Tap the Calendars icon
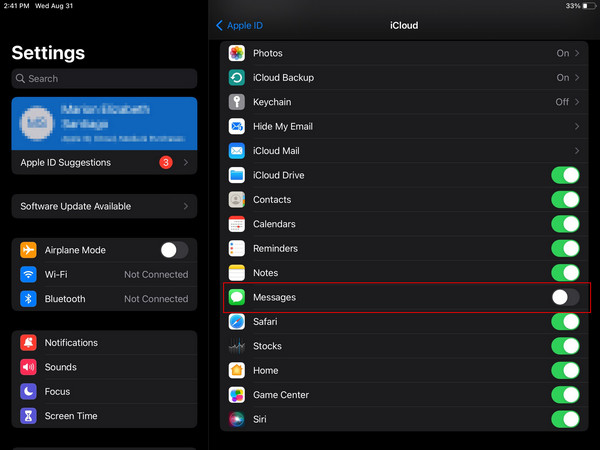This screenshot has height=450, width=600. tap(236, 224)
